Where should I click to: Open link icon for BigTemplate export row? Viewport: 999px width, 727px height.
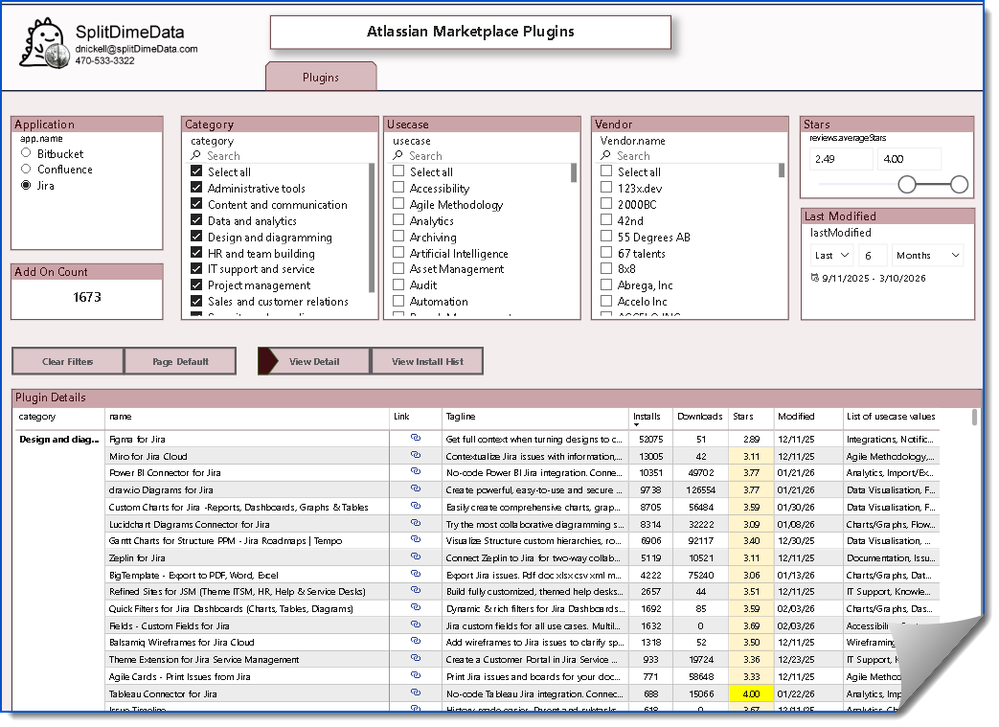point(415,573)
